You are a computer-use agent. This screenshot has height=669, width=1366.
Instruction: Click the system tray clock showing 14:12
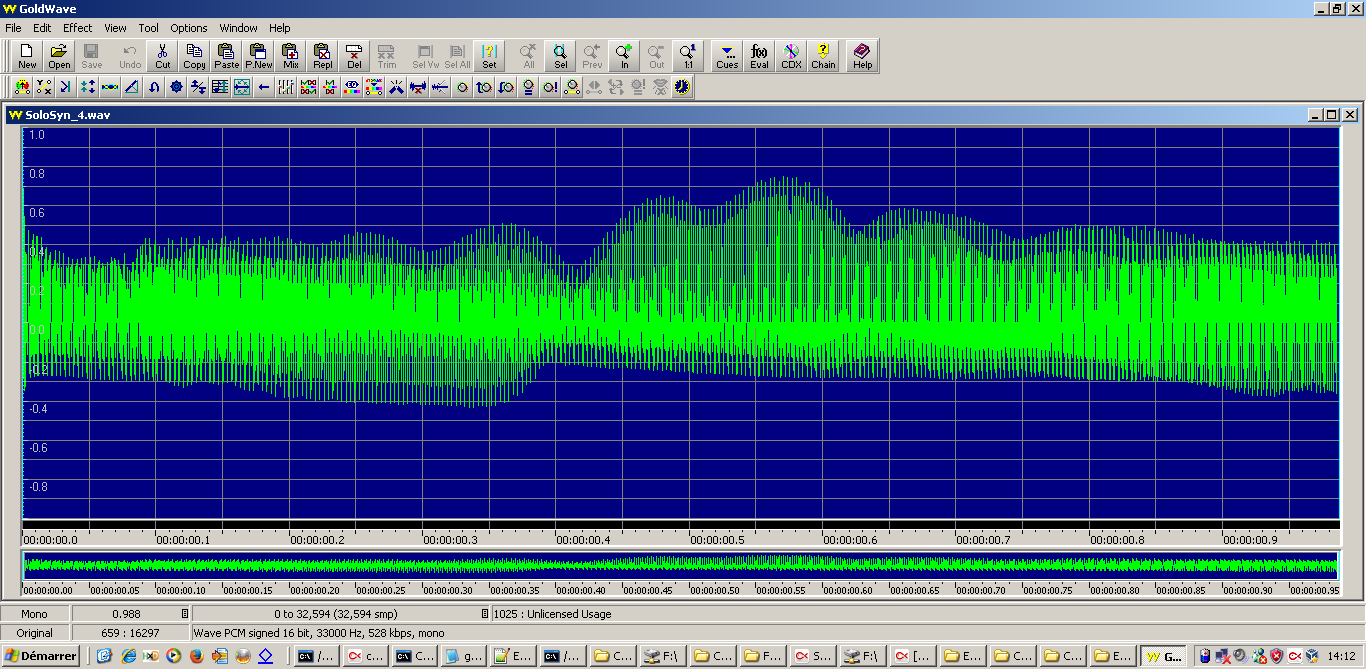(x=1342, y=657)
